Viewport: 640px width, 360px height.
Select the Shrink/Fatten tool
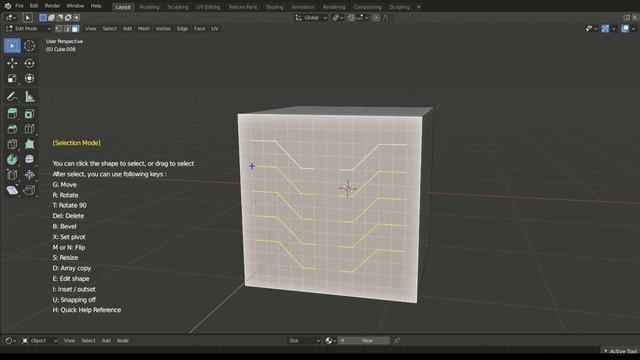[29, 175]
